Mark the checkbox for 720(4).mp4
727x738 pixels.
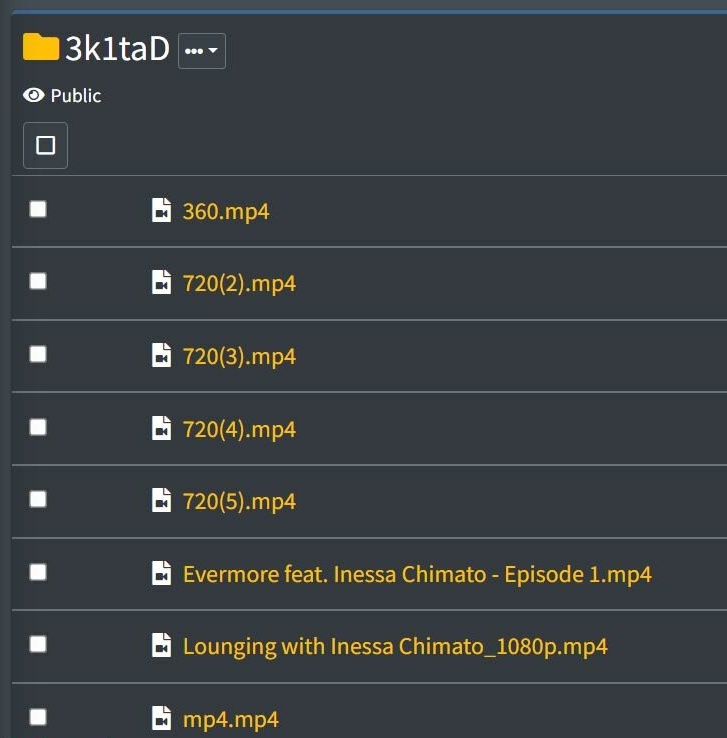(x=38, y=427)
